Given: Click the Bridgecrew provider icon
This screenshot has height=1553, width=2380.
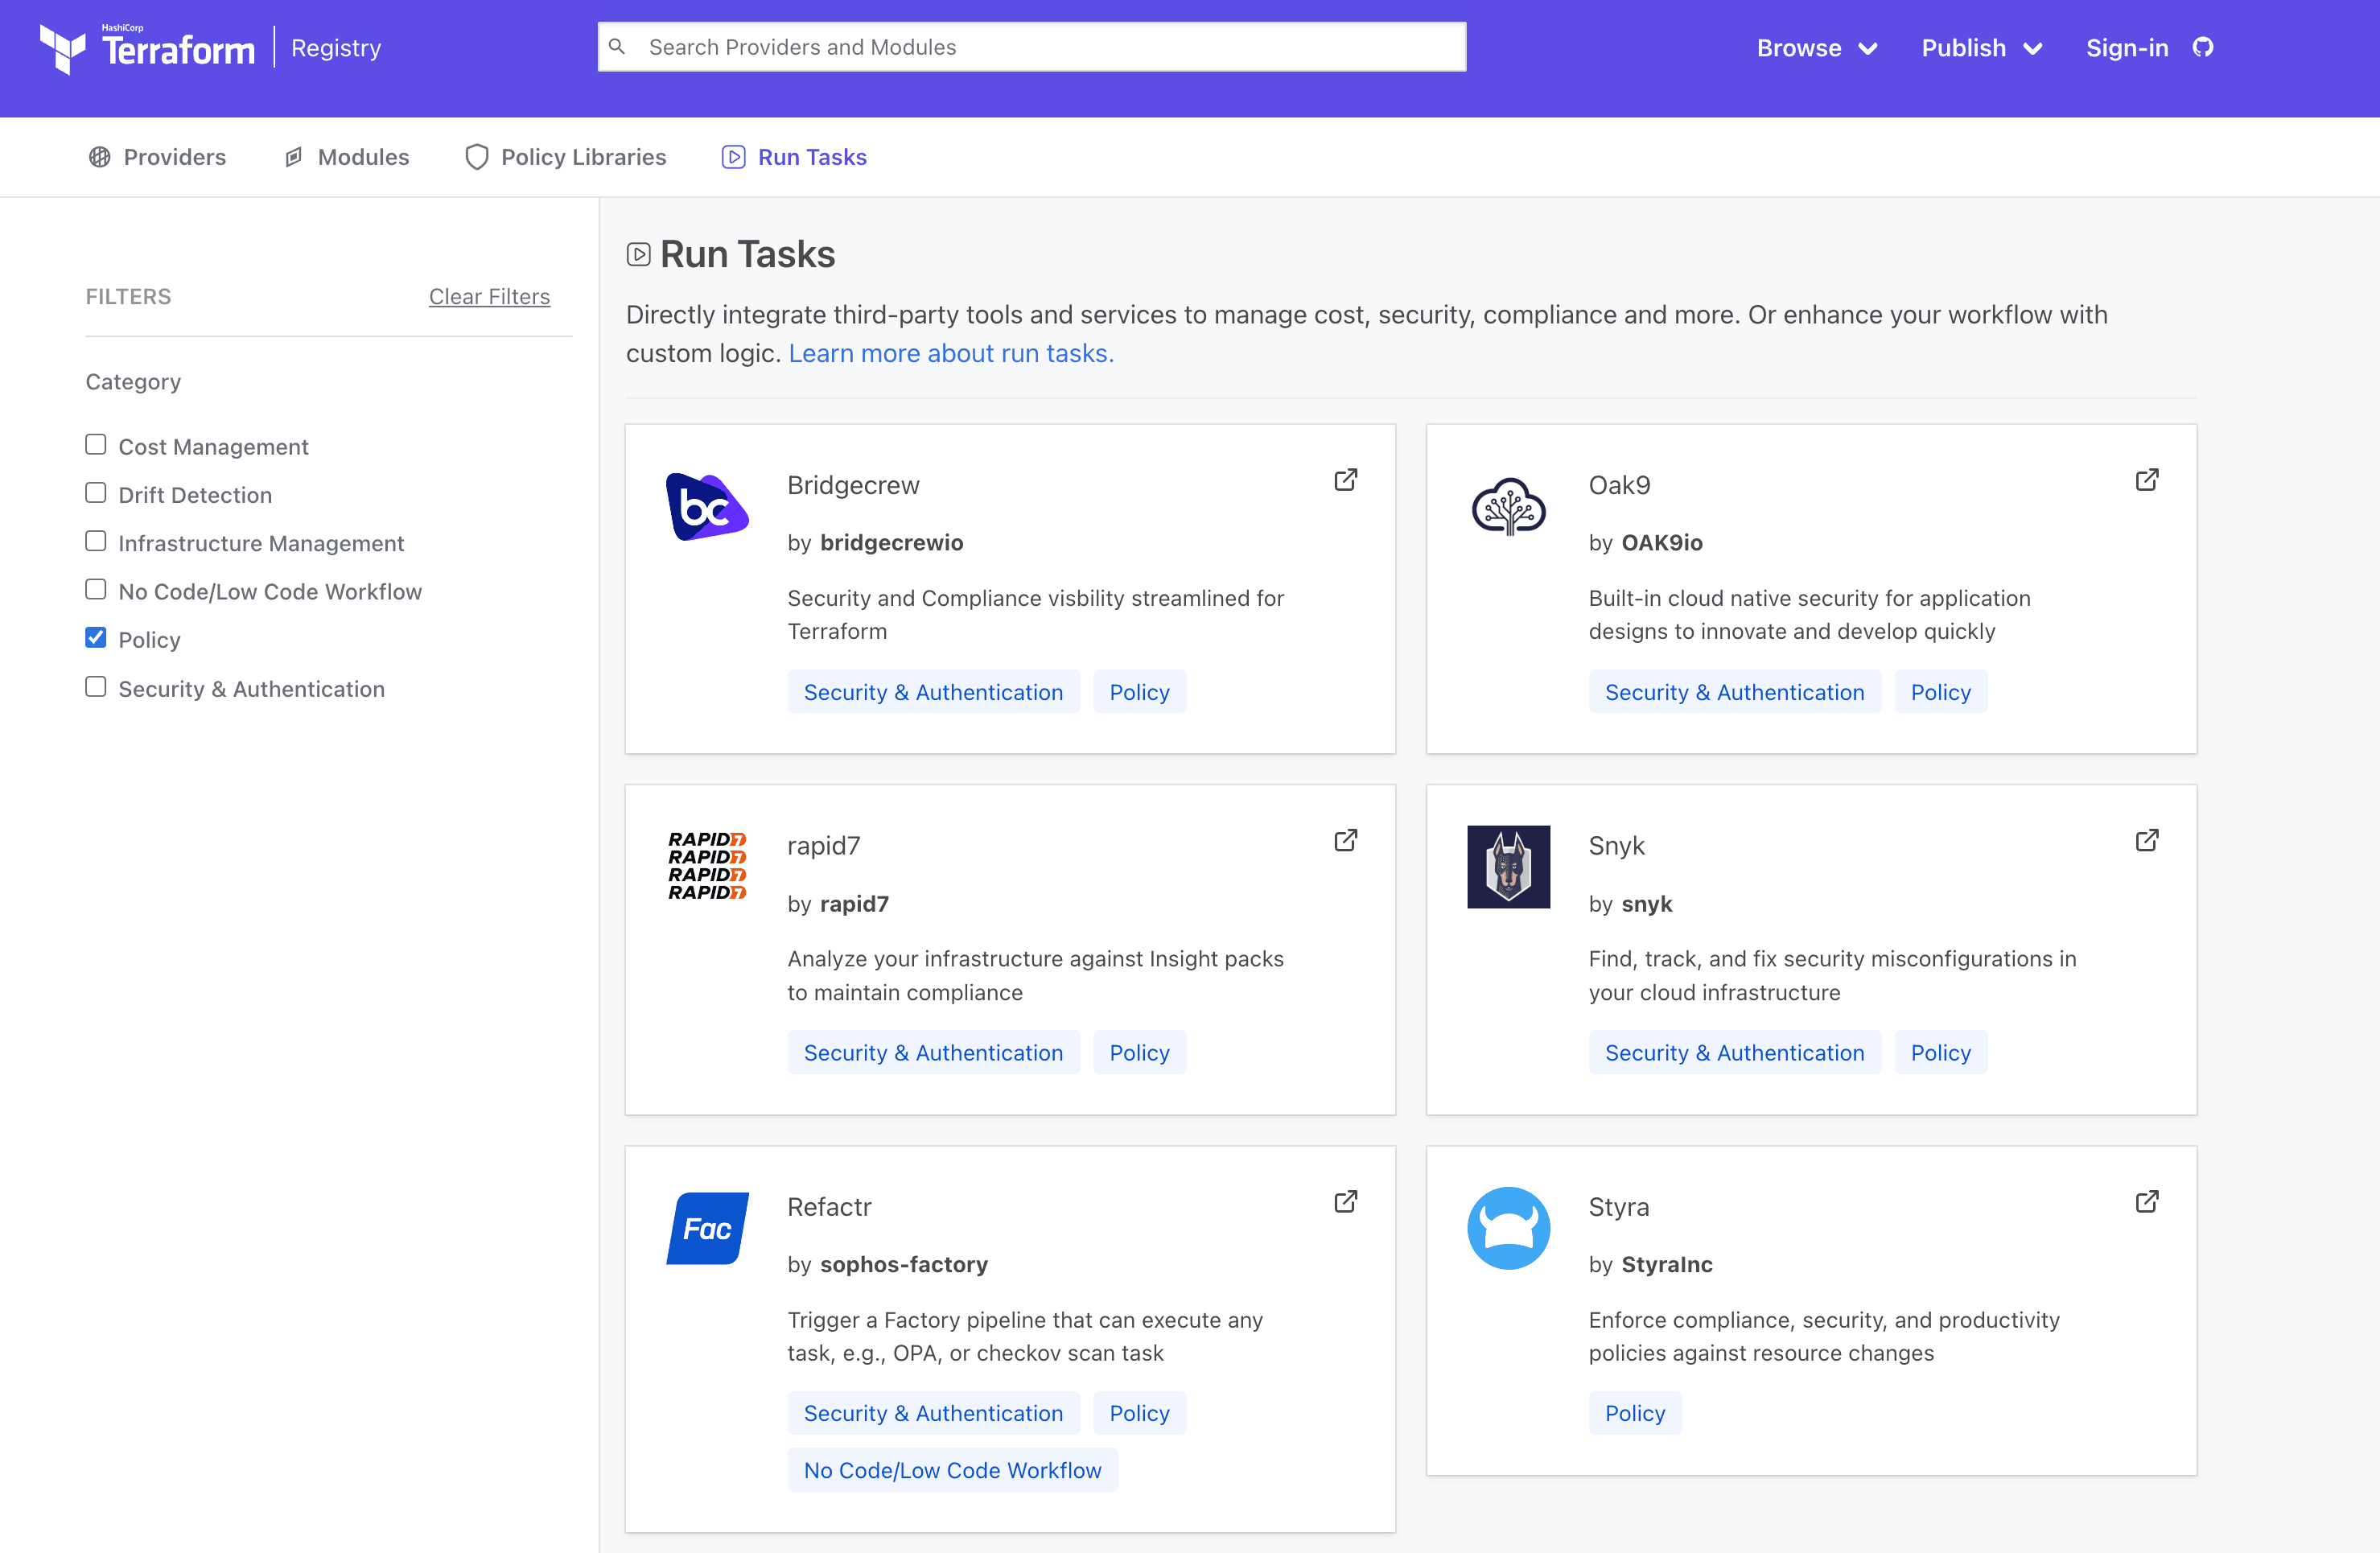Looking at the screenshot, I should [x=710, y=510].
